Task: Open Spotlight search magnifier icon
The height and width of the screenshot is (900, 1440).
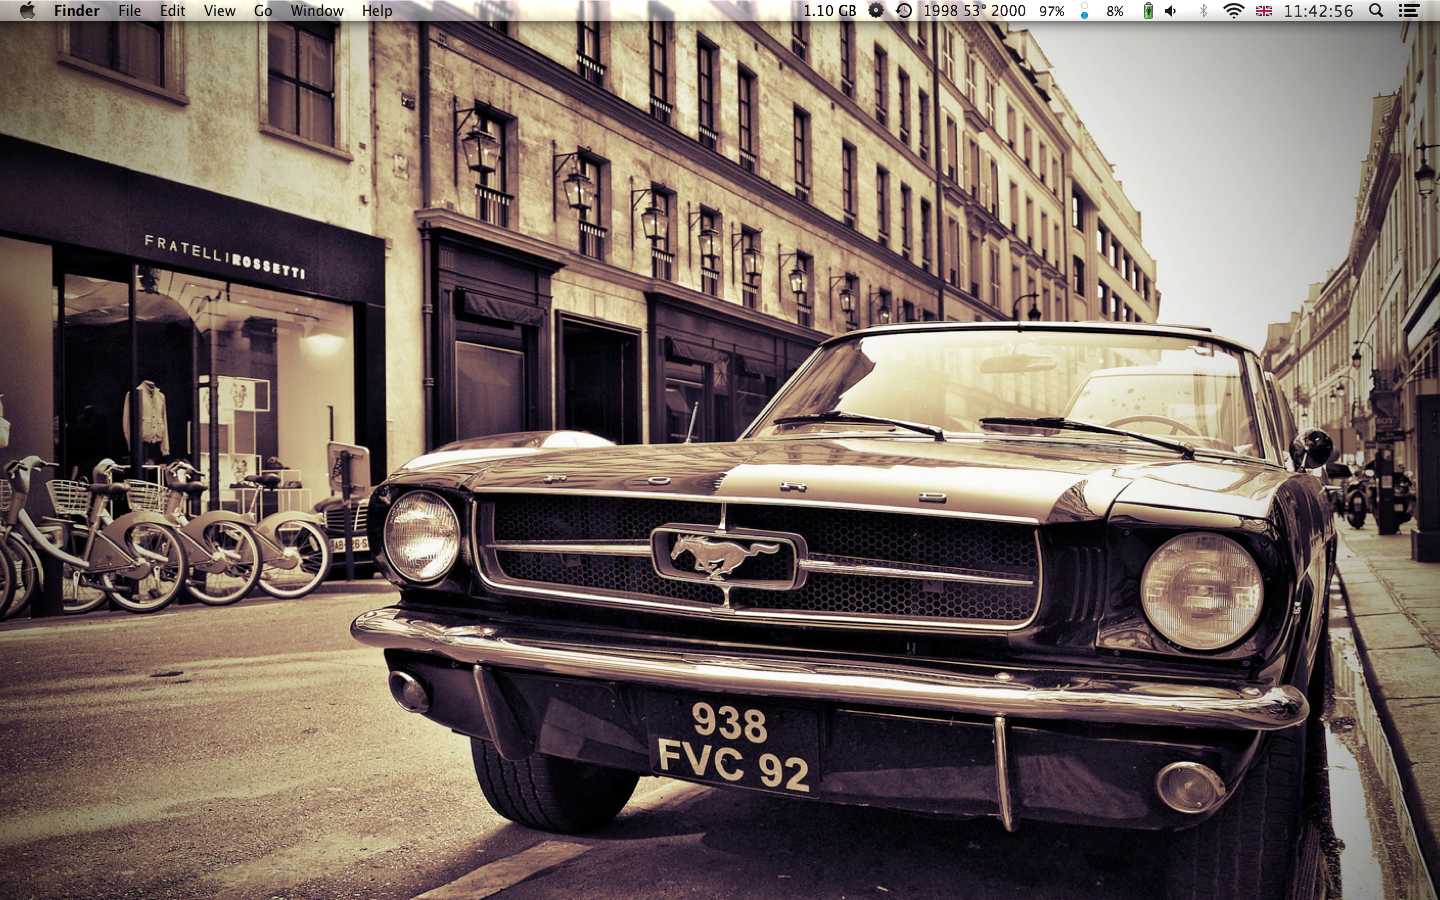Action: [x=1376, y=10]
